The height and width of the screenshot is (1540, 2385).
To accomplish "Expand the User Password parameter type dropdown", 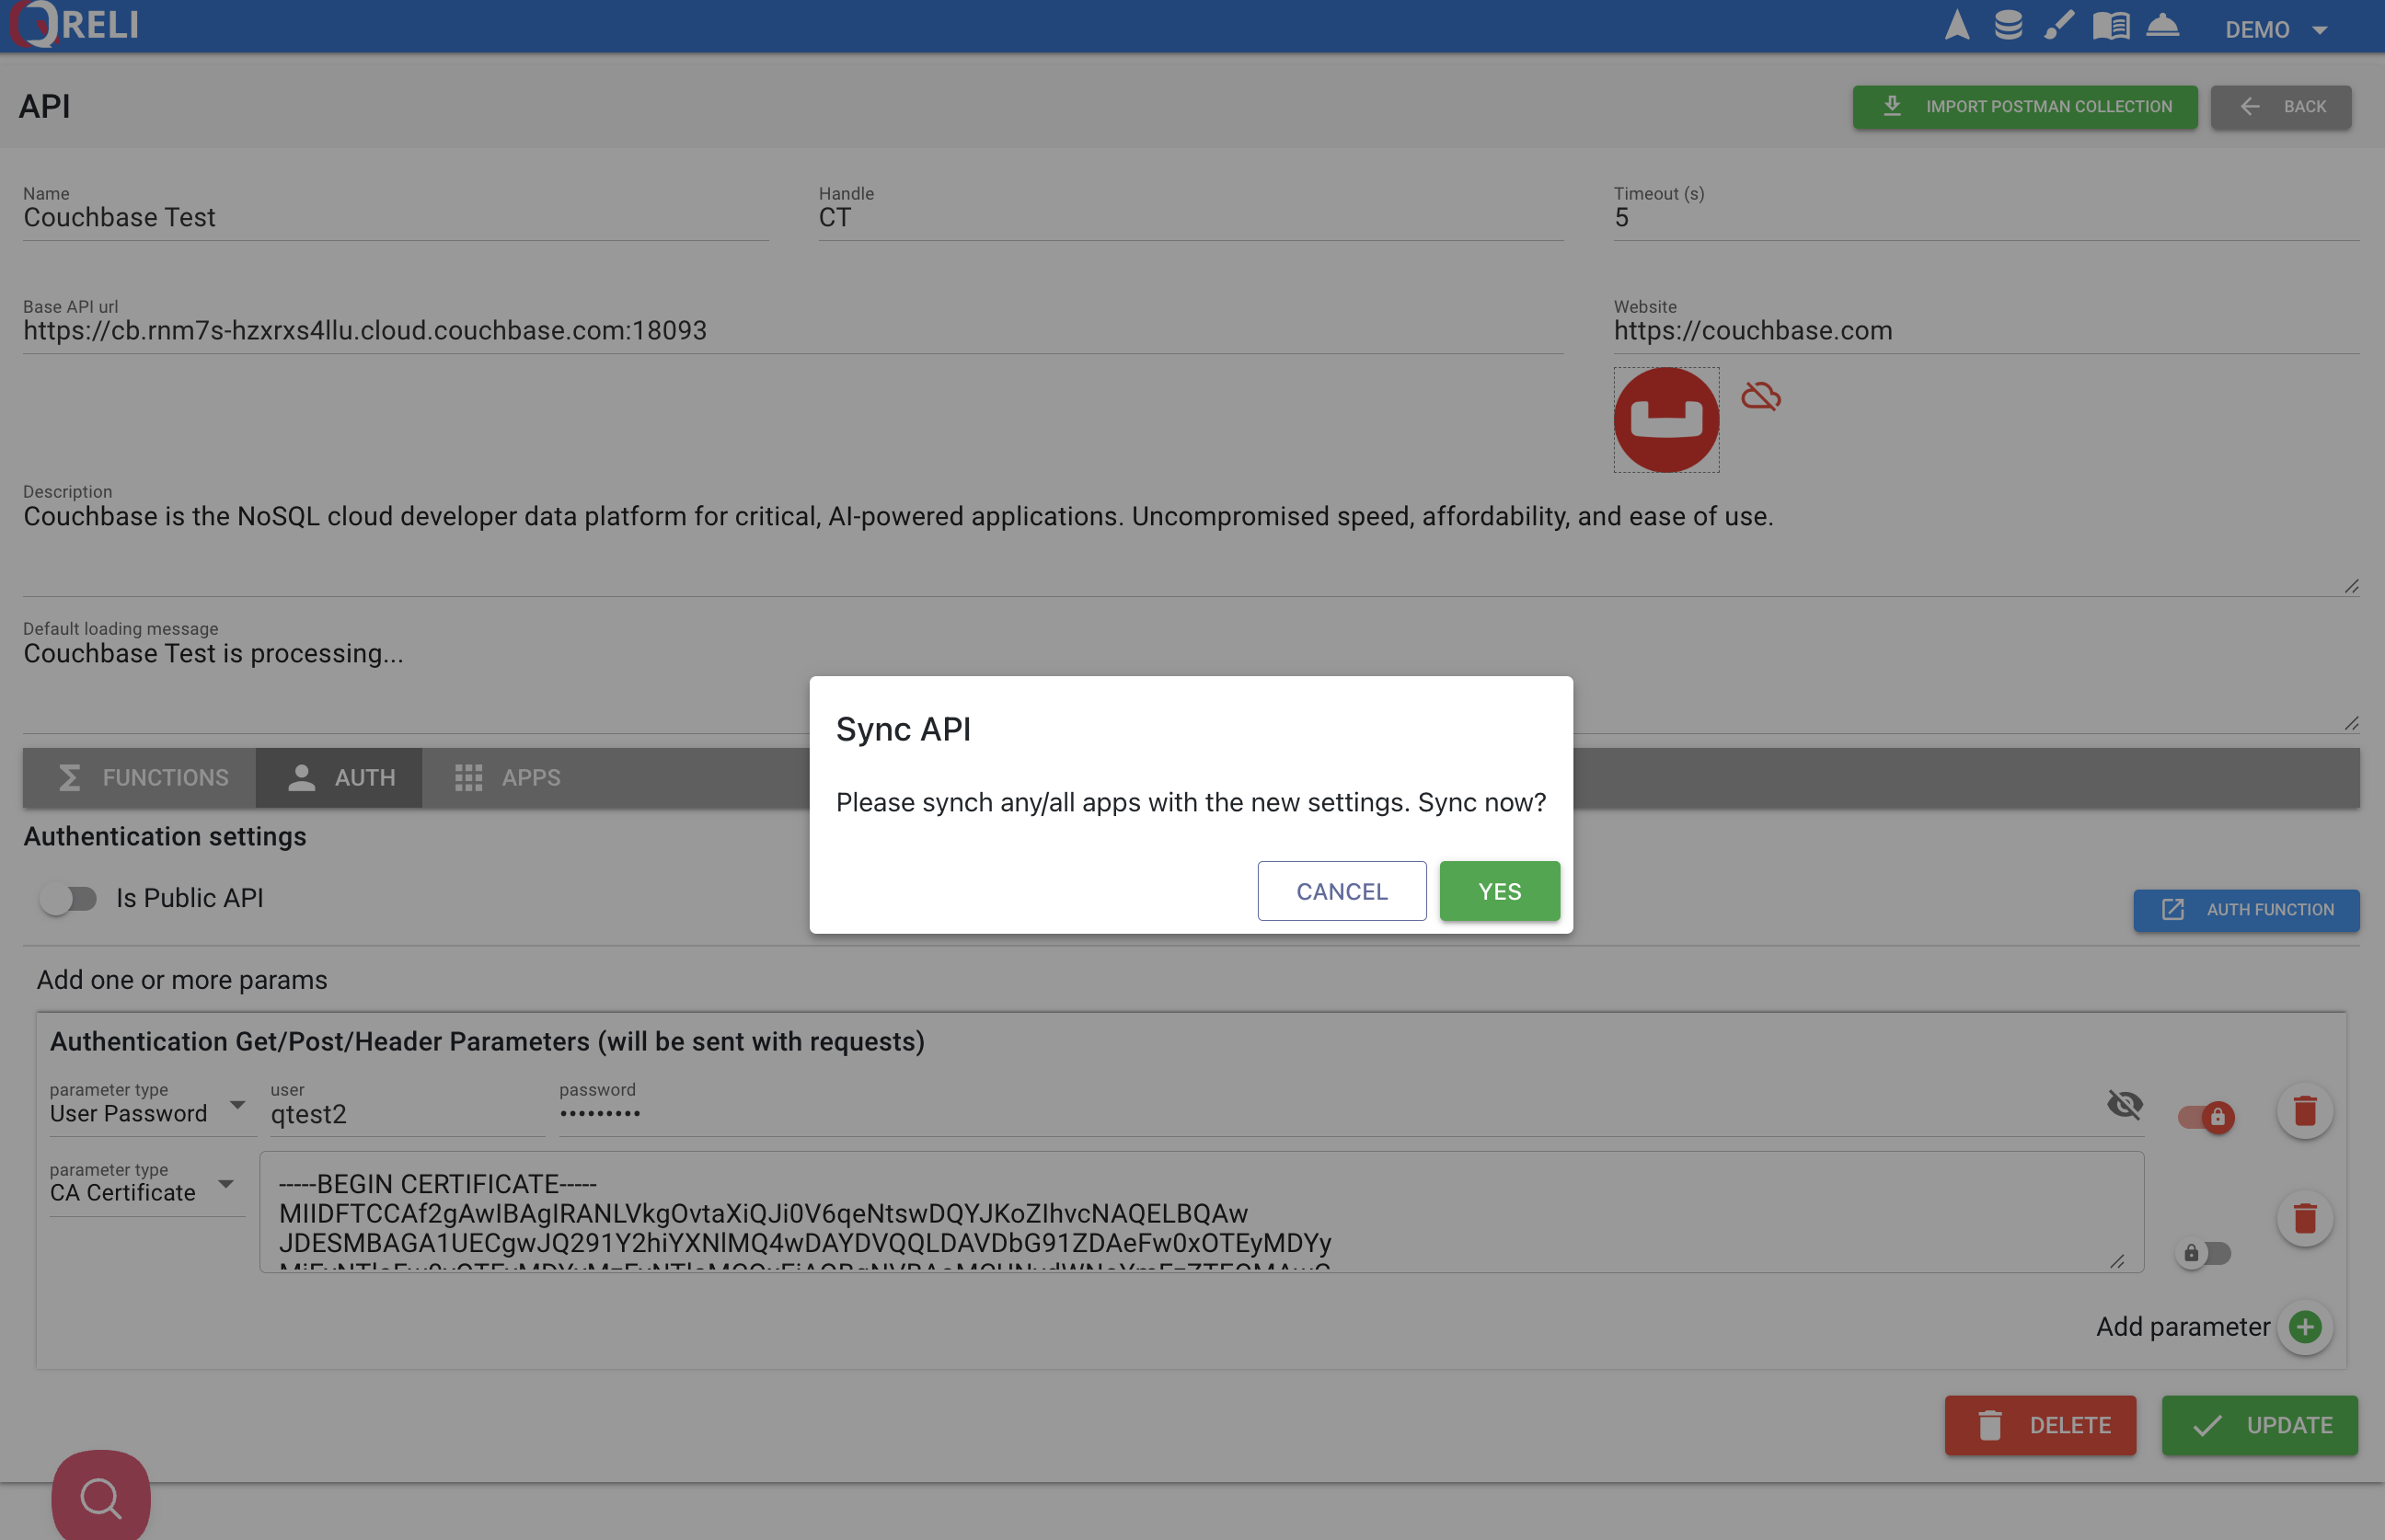I will [x=148, y=1112].
